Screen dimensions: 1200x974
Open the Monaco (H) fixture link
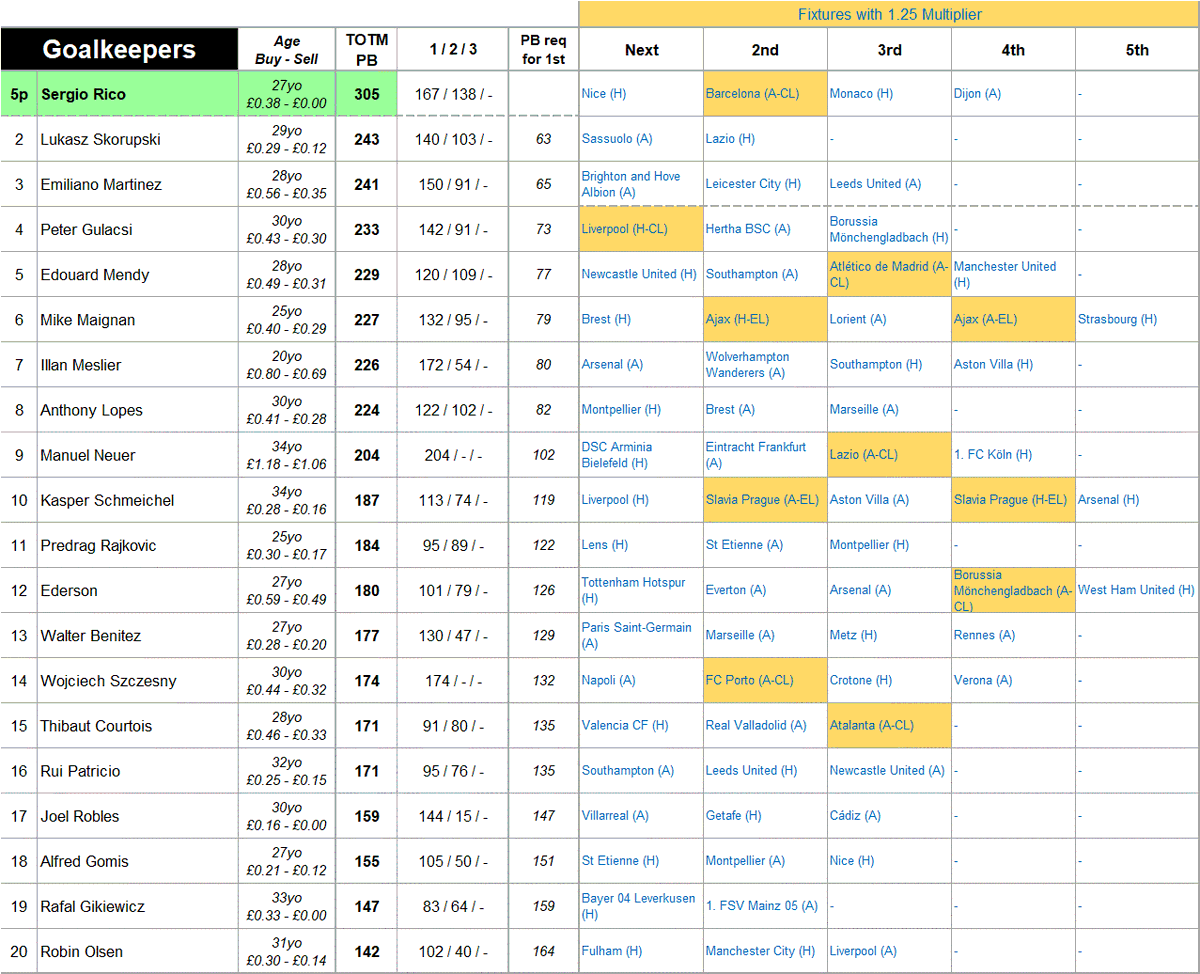[x=861, y=94]
